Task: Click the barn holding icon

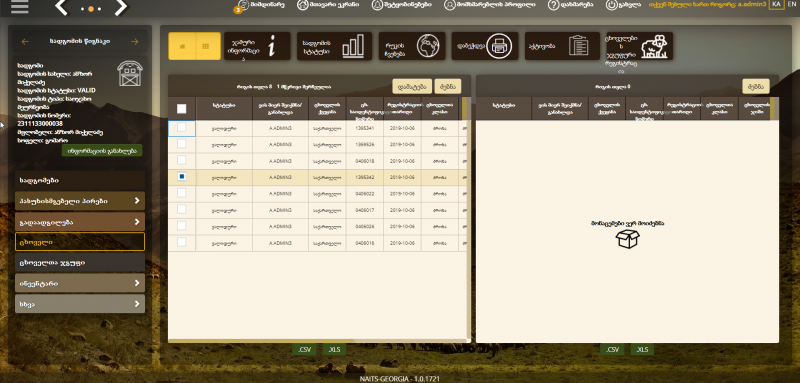Action: coord(130,74)
